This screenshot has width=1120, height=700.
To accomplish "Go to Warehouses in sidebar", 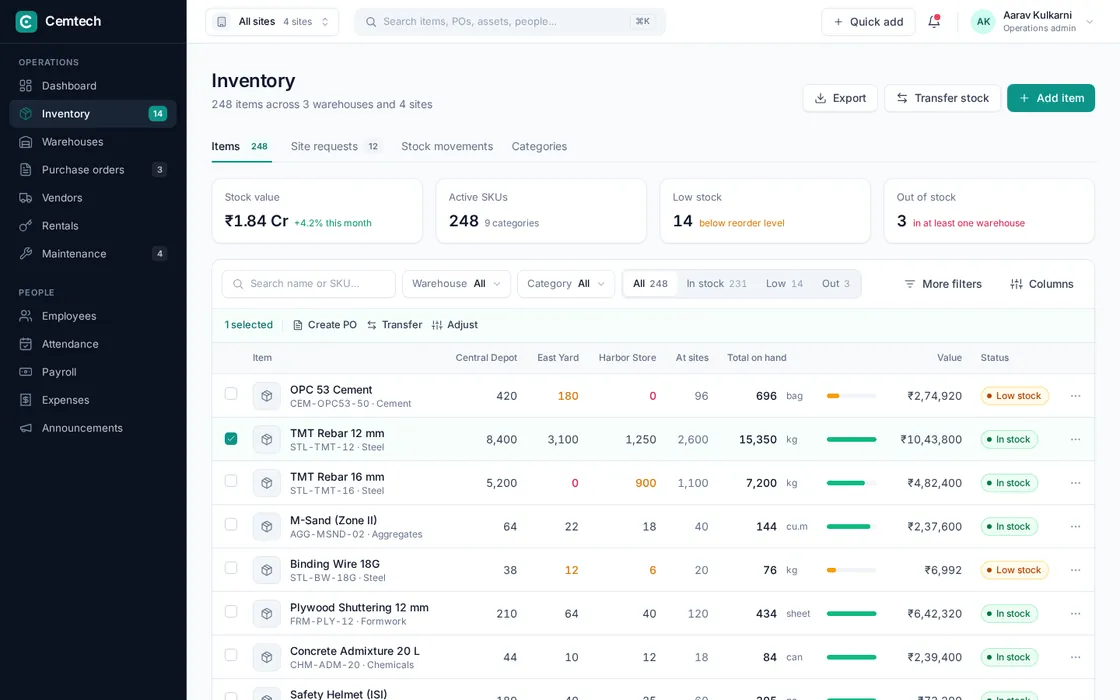I will [93, 141].
